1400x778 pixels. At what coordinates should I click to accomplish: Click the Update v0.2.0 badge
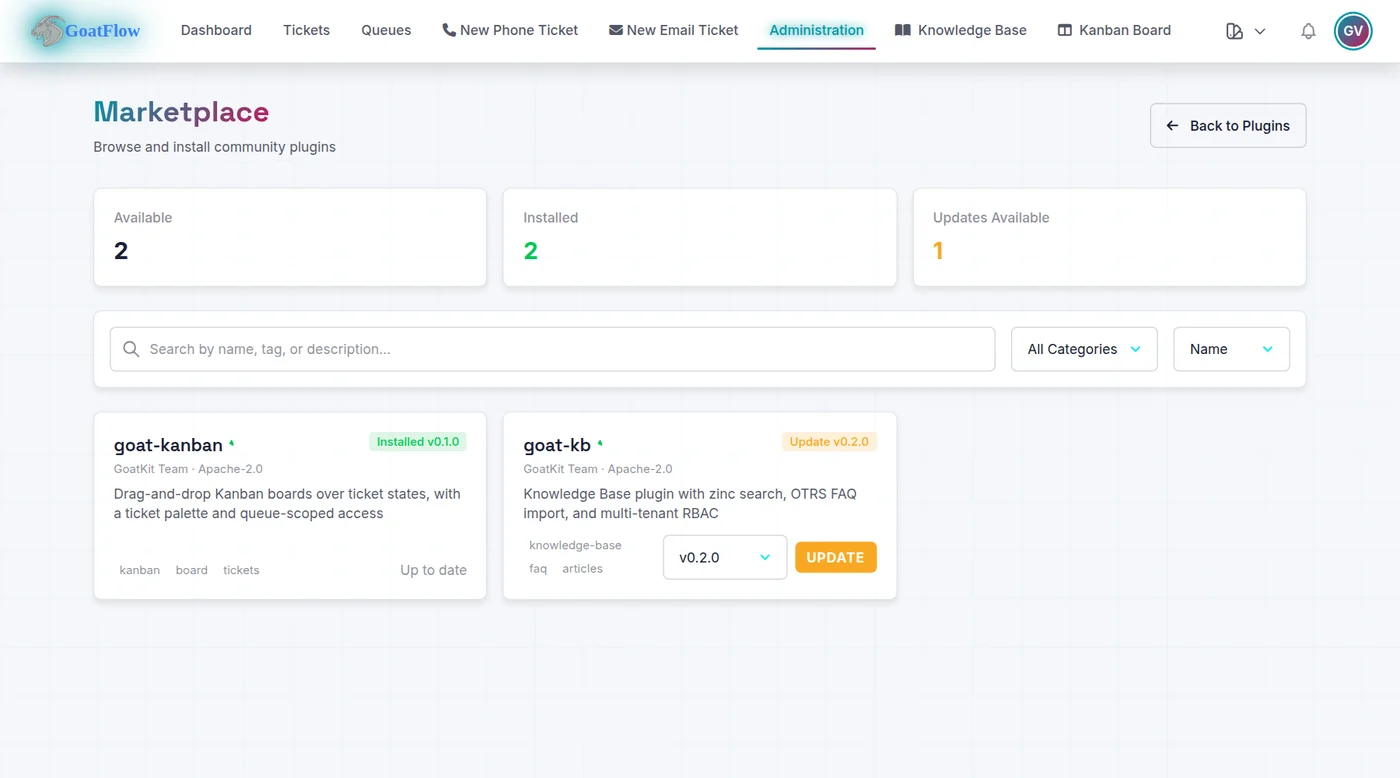click(829, 442)
